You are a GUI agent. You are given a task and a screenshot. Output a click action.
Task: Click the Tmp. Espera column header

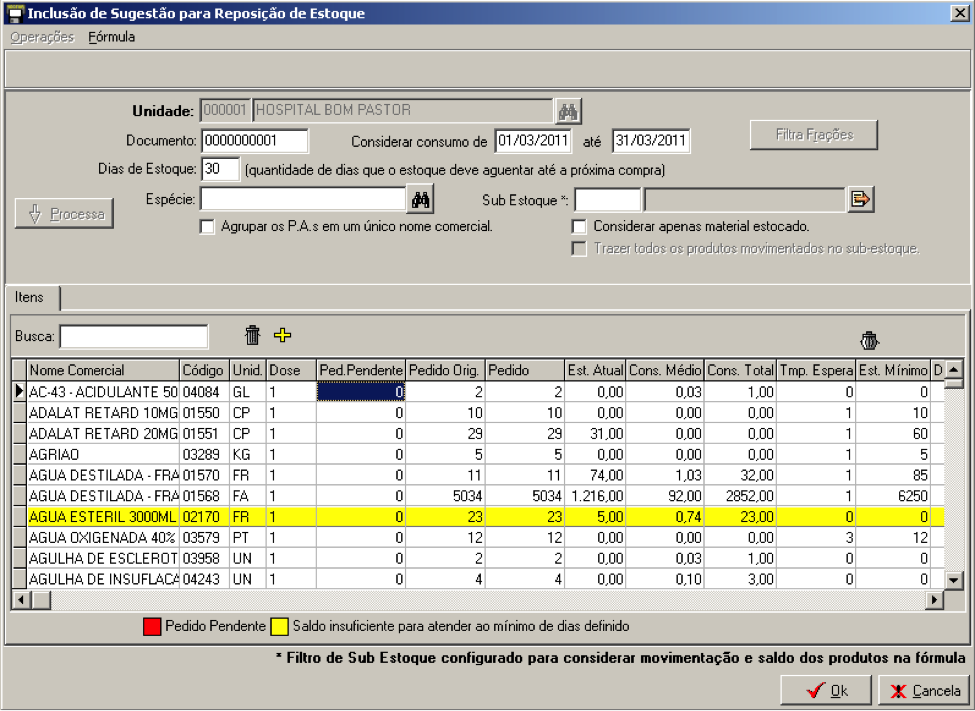click(x=816, y=370)
